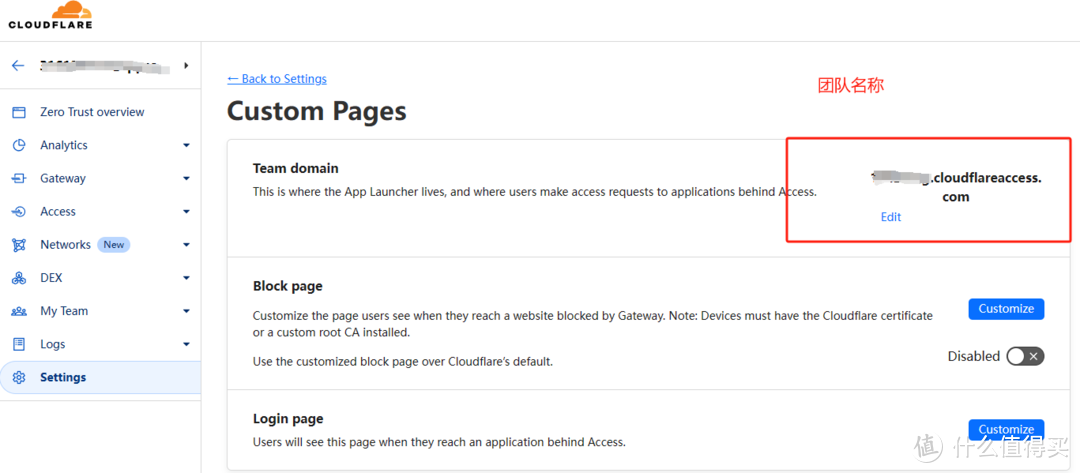Click the Analytics pie chart icon
Image resolution: width=1080 pixels, height=473 pixels.
click(x=19, y=145)
